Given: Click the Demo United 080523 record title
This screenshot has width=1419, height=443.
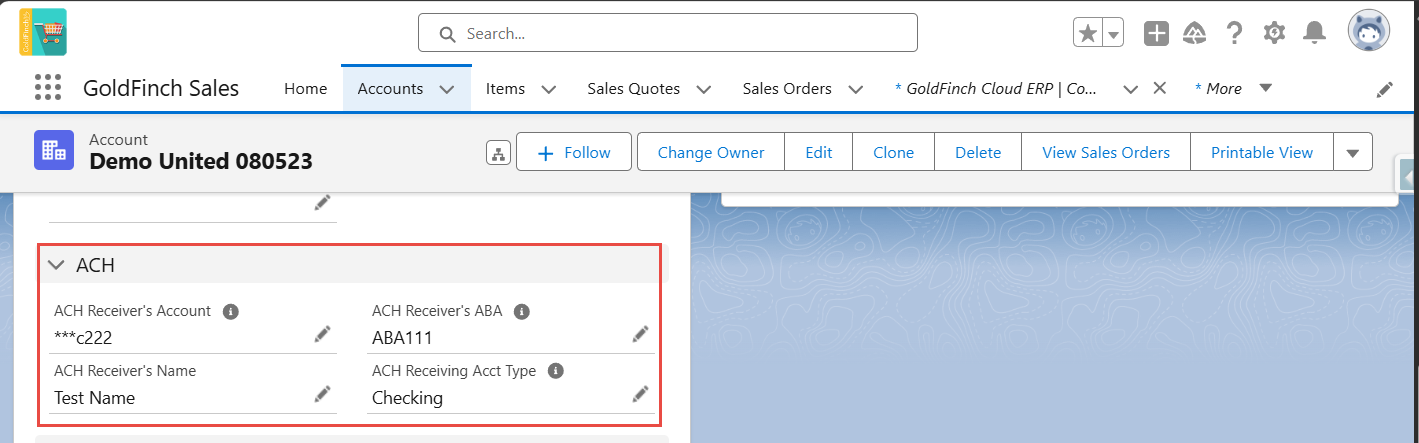Looking at the screenshot, I should pyautogui.click(x=201, y=161).
